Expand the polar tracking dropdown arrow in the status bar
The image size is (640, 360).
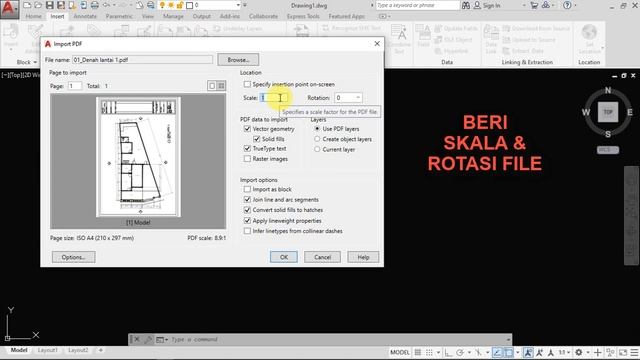click(469, 352)
